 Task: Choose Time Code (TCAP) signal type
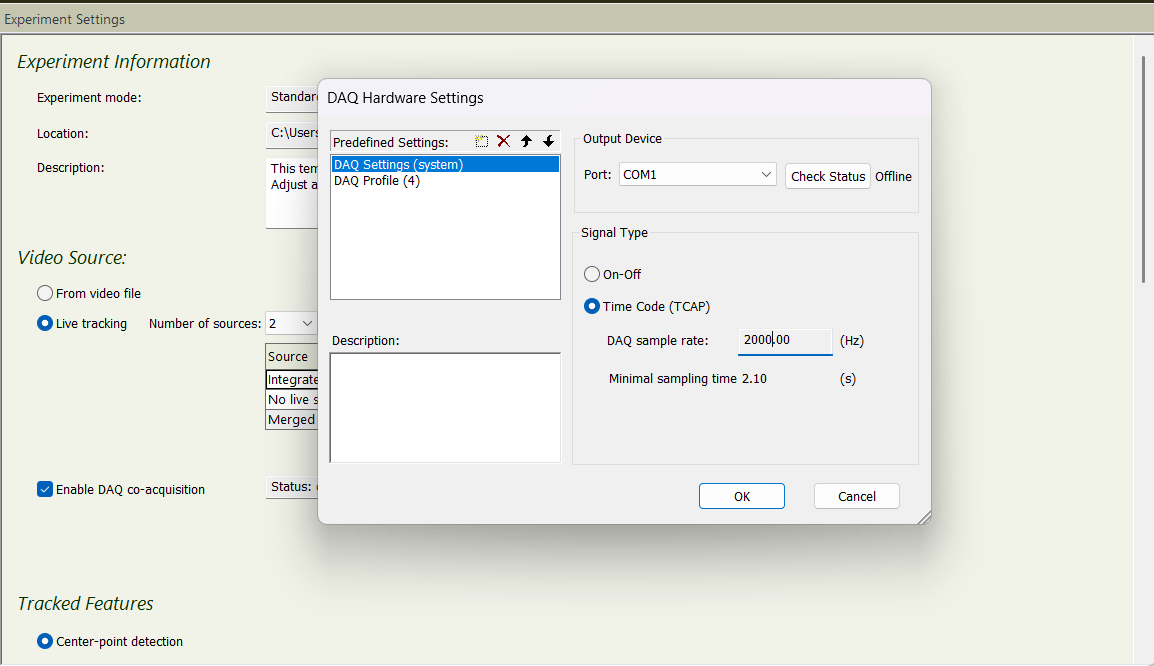593,307
